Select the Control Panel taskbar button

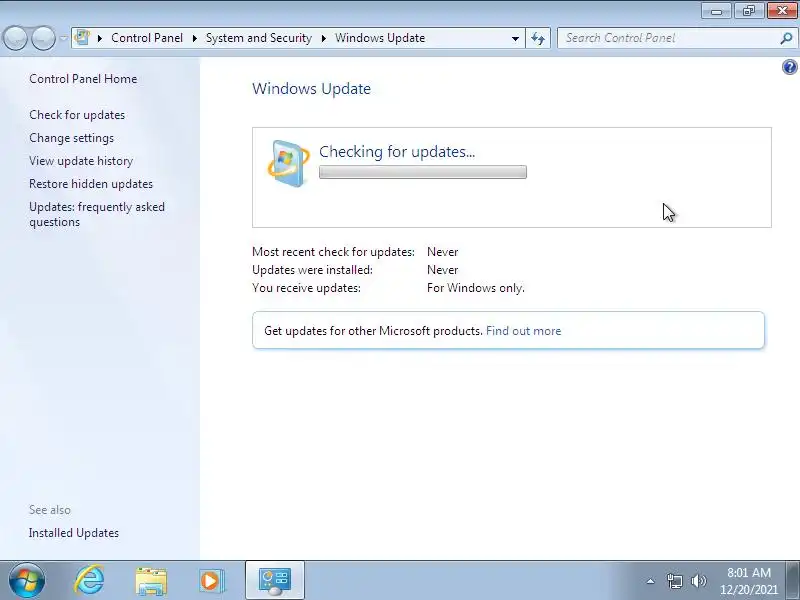[274, 581]
